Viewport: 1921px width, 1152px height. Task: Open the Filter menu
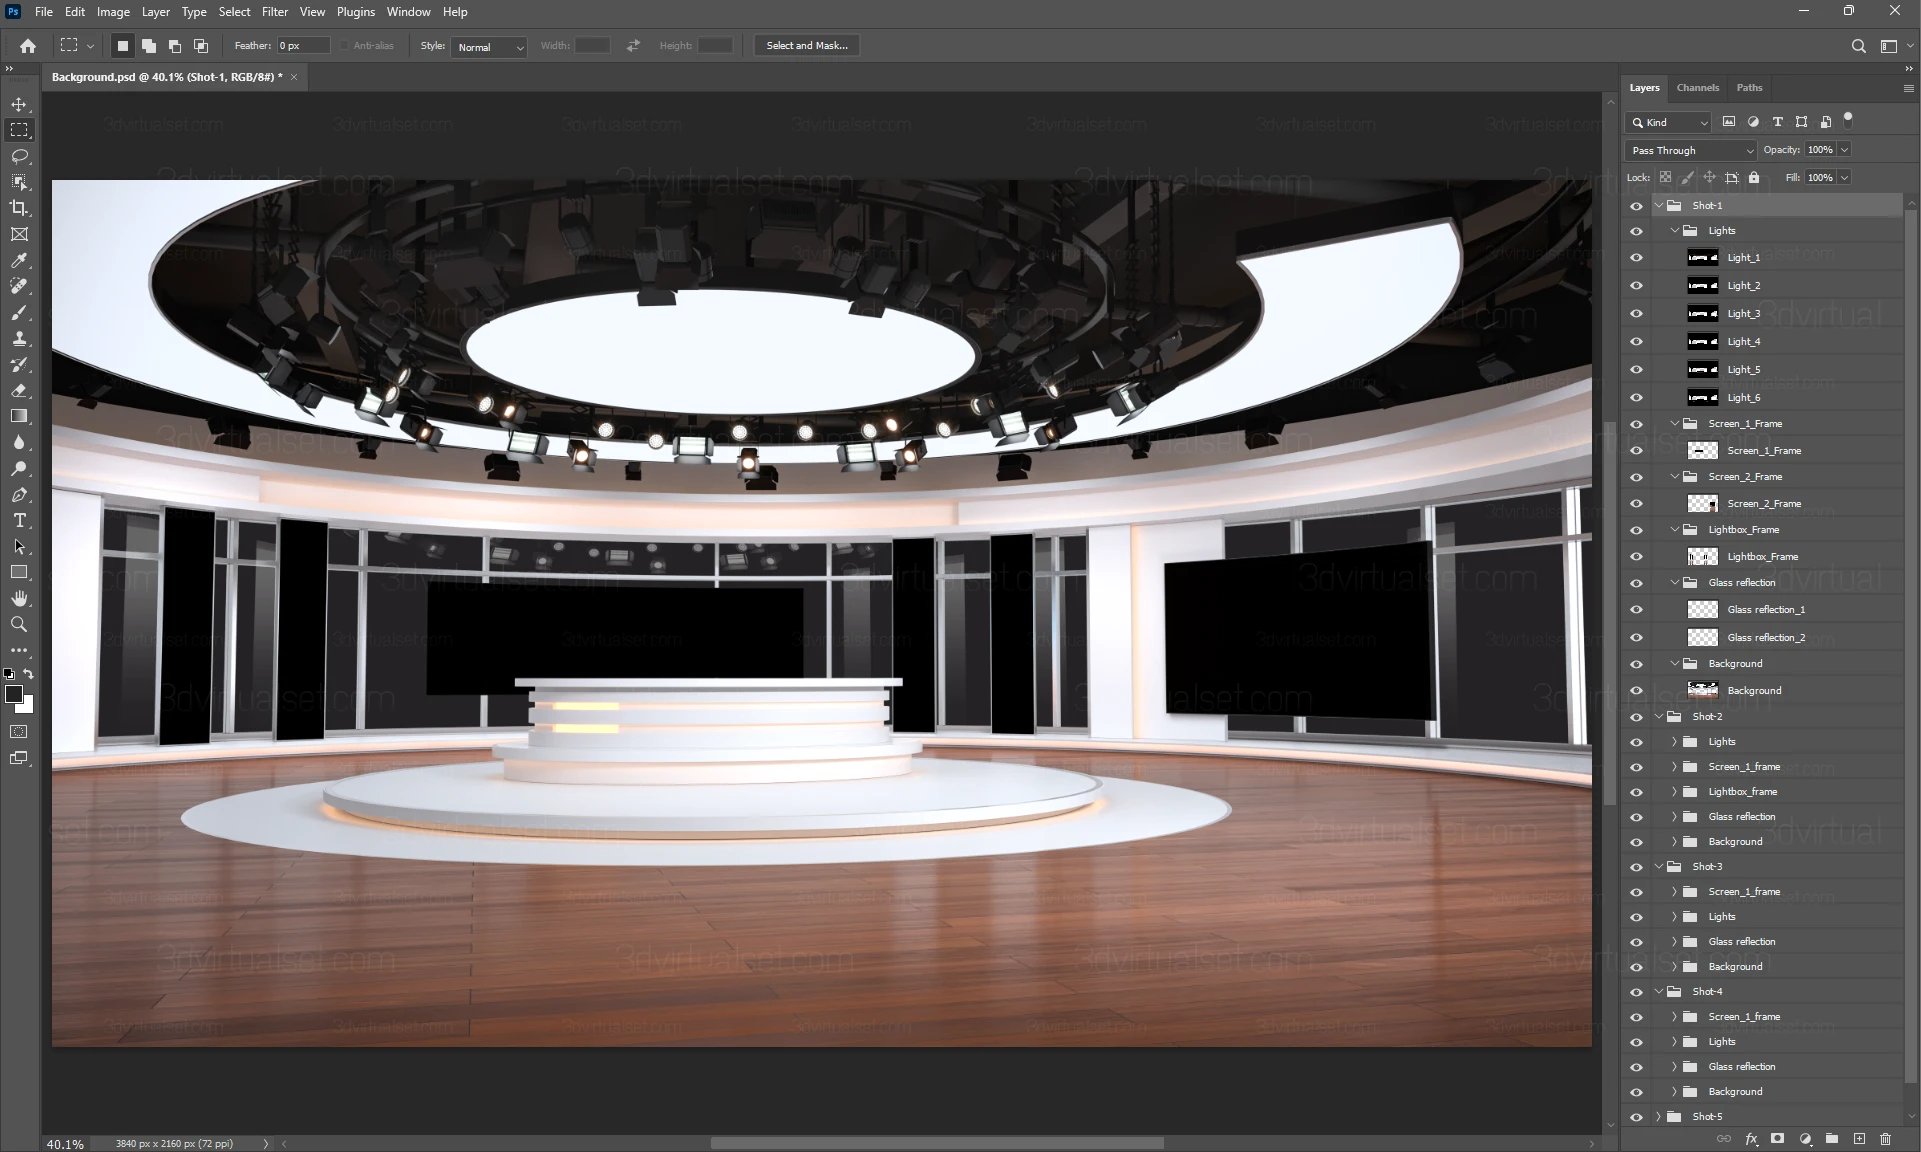point(274,12)
